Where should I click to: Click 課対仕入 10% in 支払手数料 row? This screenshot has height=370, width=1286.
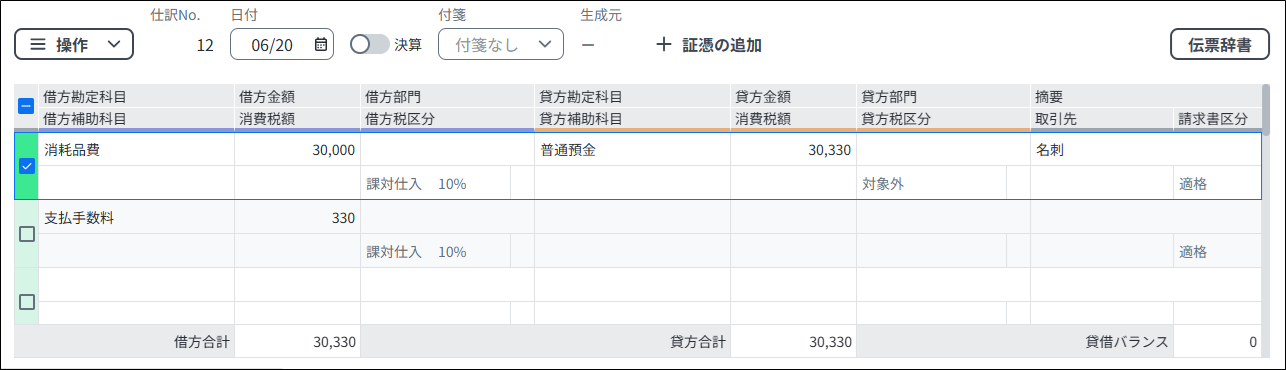pyautogui.click(x=435, y=252)
